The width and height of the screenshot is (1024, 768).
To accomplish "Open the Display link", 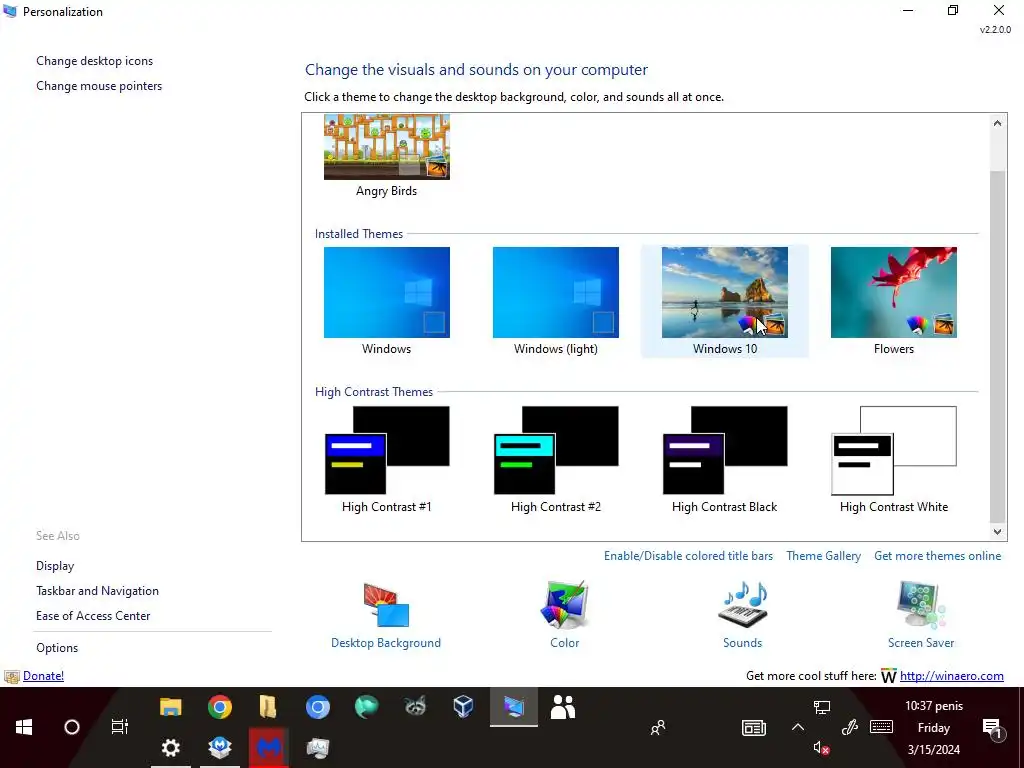I will pos(55,566).
